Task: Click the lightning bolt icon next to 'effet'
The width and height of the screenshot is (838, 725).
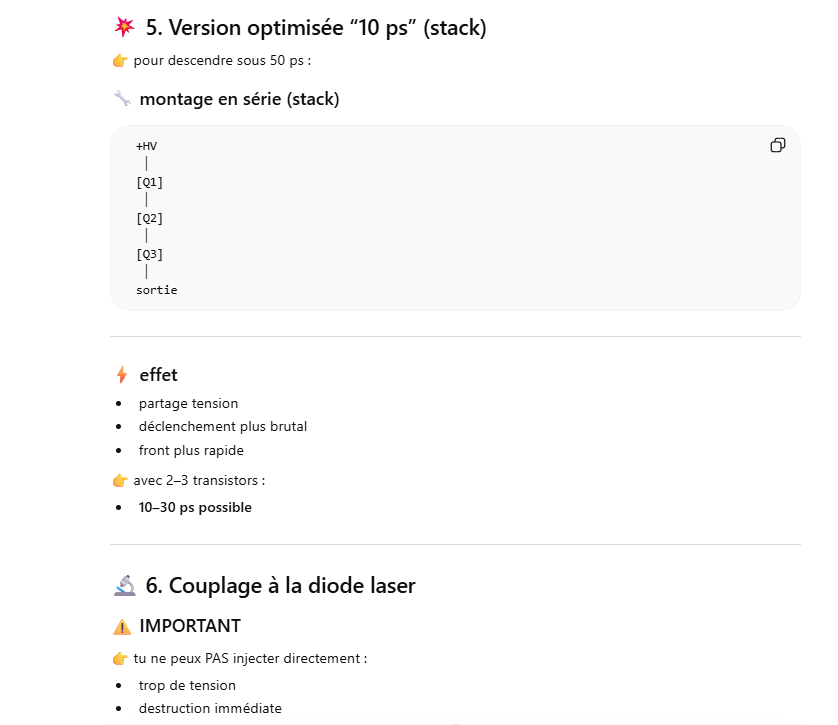Action: [122, 375]
